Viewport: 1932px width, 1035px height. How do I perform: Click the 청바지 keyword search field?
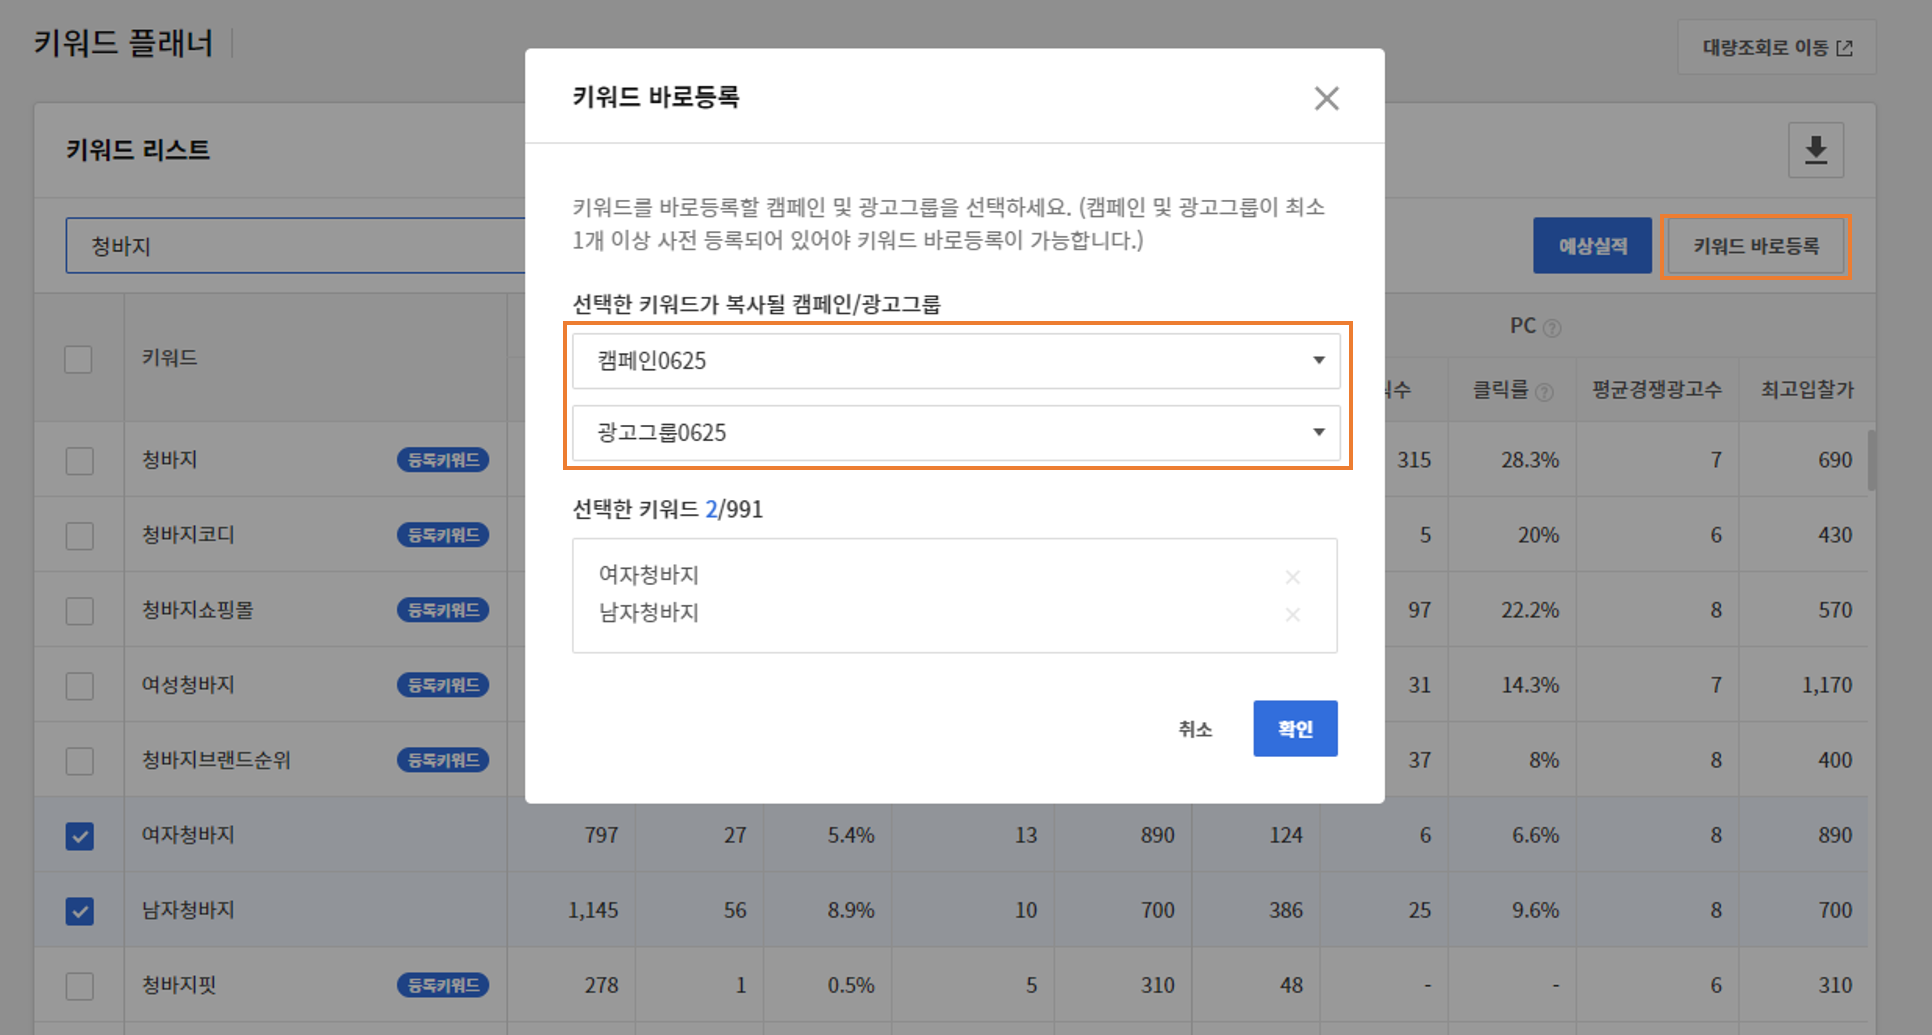[x=296, y=246]
